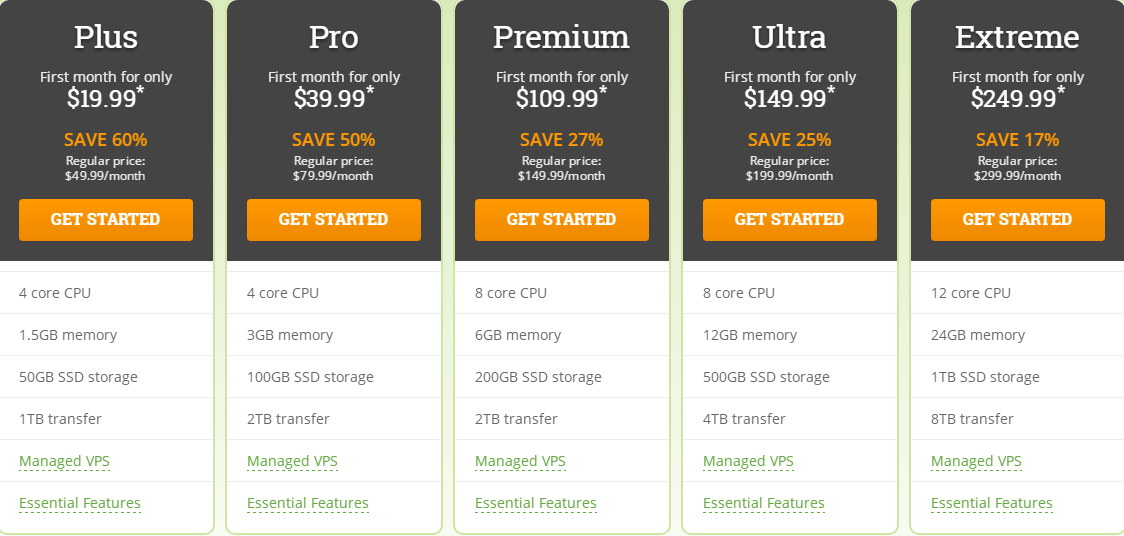
Task: Choose Get Started on Ultra plan
Action: [789, 220]
